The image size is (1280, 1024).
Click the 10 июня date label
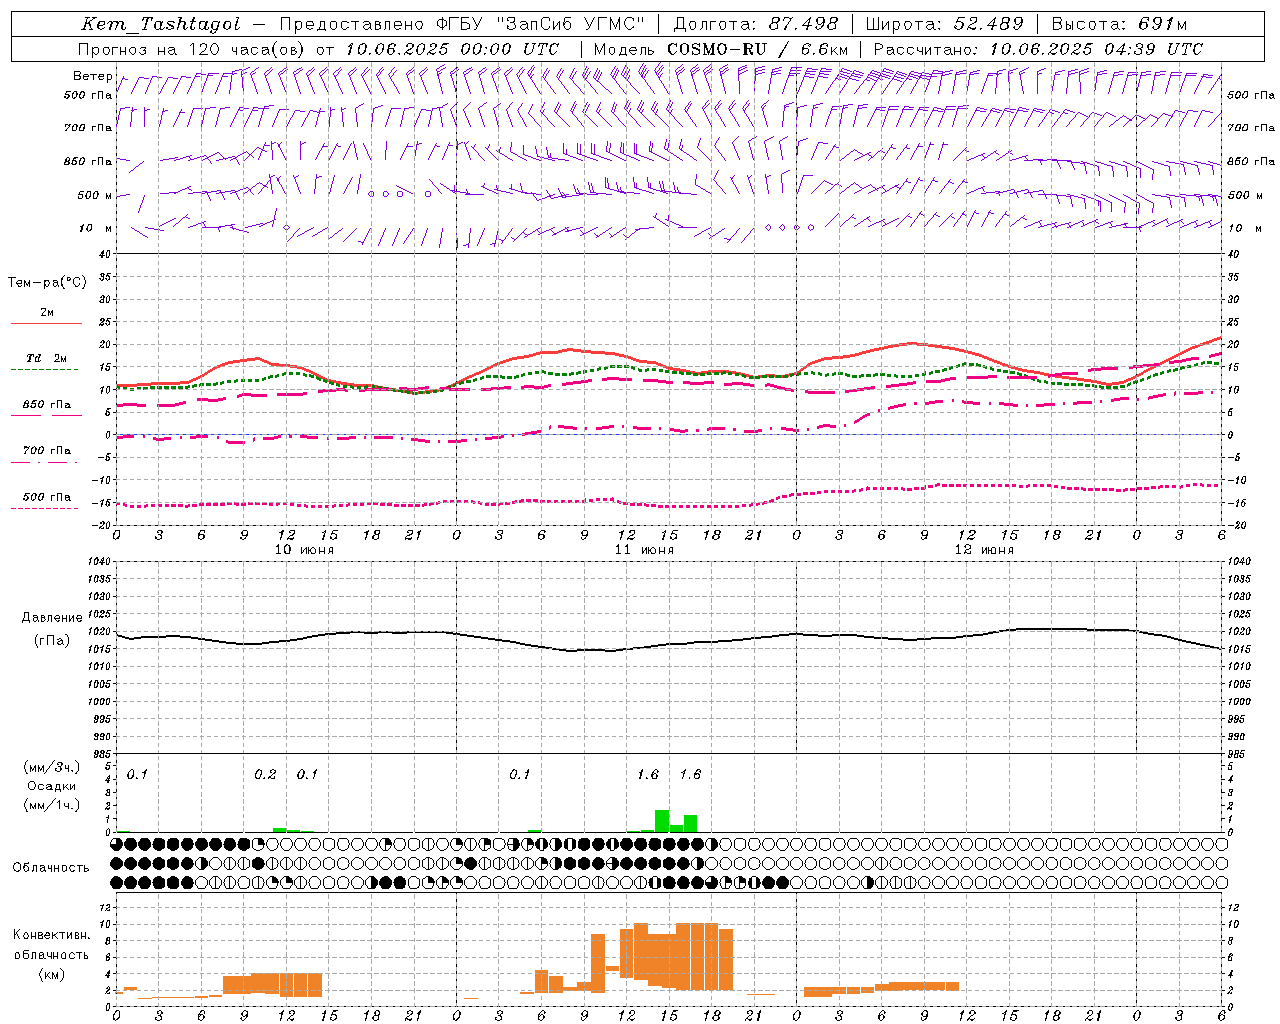[x=304, y=549]
